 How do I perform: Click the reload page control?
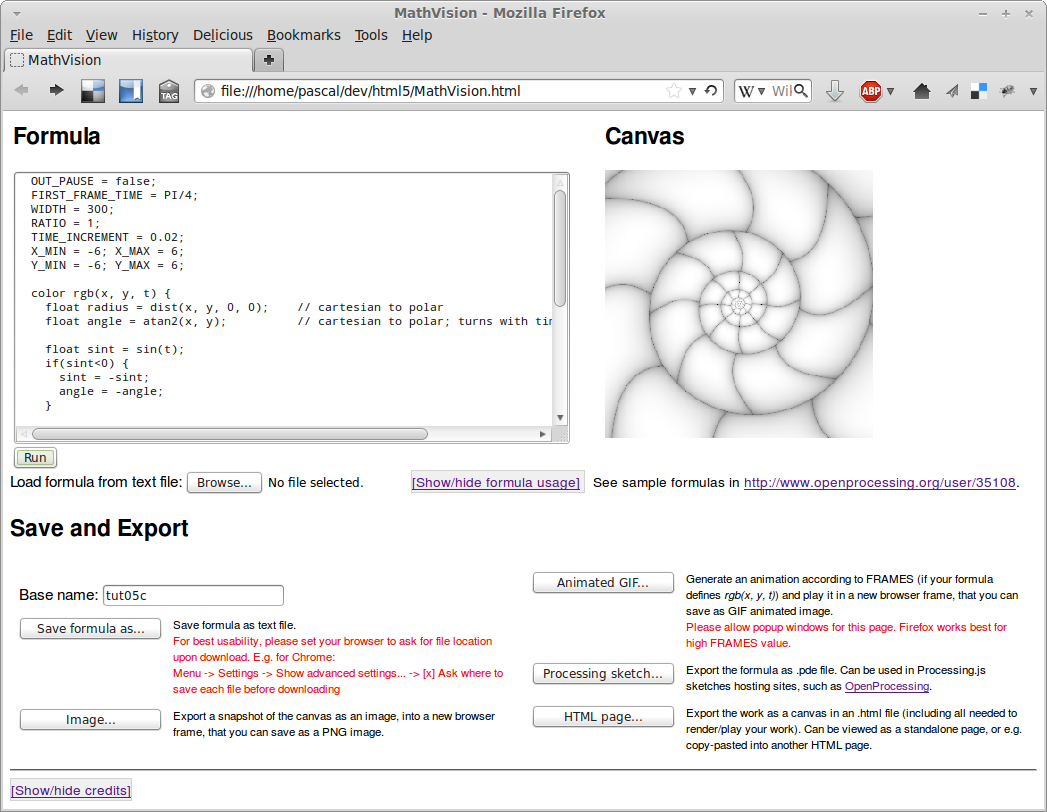pyautogui.click(x=710, y=90)
